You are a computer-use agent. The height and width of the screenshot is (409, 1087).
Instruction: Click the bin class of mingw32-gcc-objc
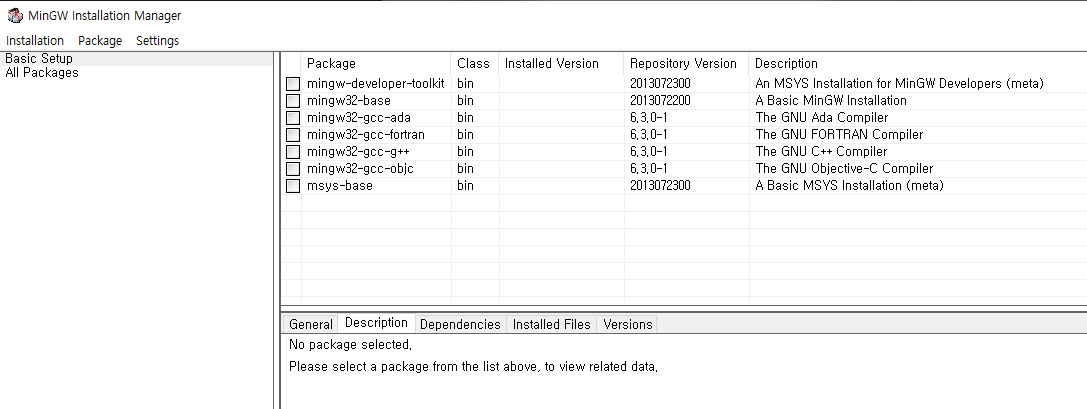pyautogui.click(x=465, y=169)
